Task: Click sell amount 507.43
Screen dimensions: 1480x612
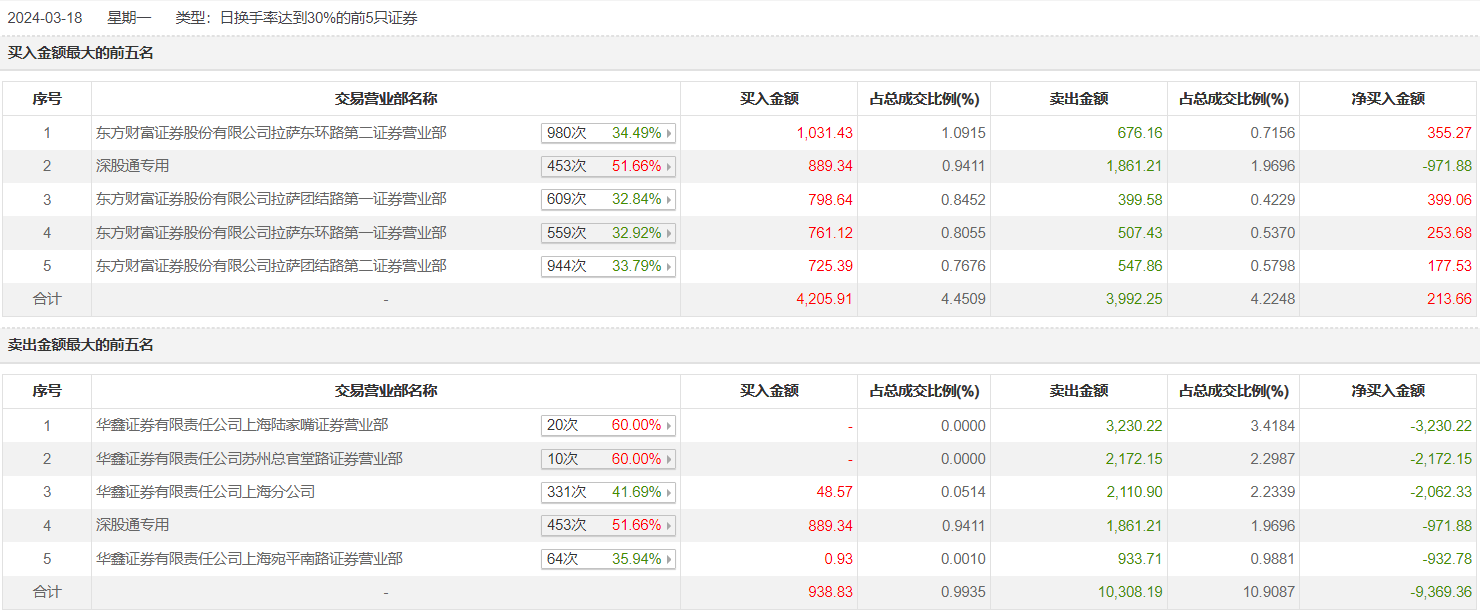Action: pos(1140,233)
